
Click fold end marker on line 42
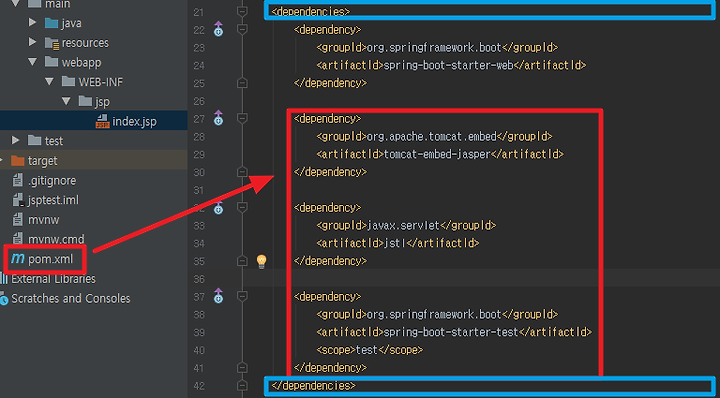click(242, 386)
